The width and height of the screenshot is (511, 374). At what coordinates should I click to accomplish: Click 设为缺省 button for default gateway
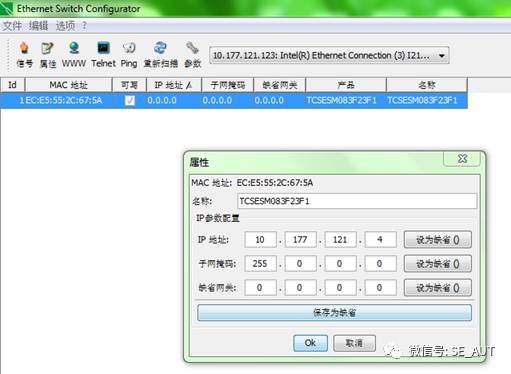tap(438, 288)
